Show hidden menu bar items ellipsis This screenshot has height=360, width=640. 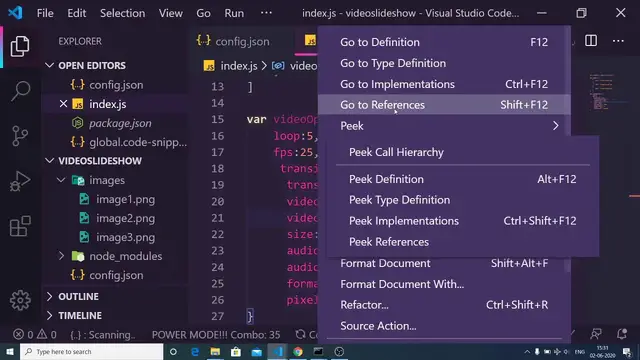pyautogui.click(x=266, y=13)
